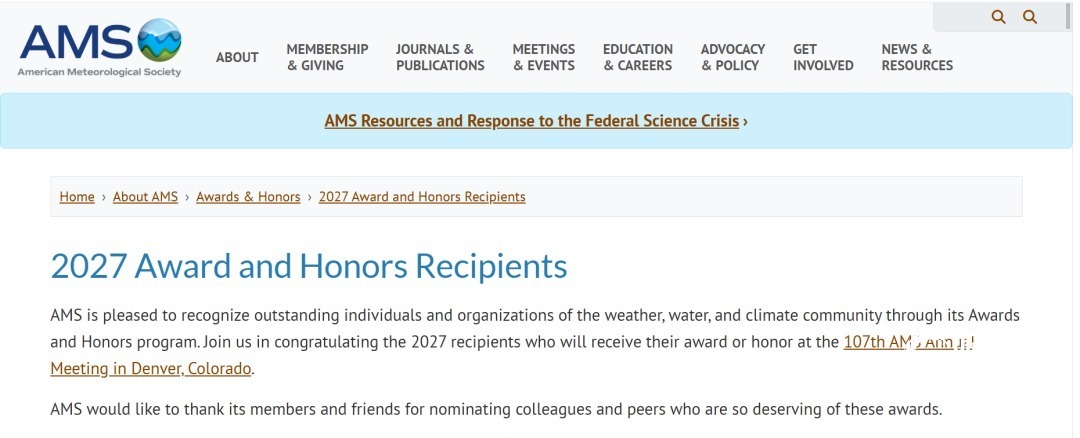This screenshot has height=438, width=1080.
Task: Select the Get Involved menu item
Action: coord(823,57)
